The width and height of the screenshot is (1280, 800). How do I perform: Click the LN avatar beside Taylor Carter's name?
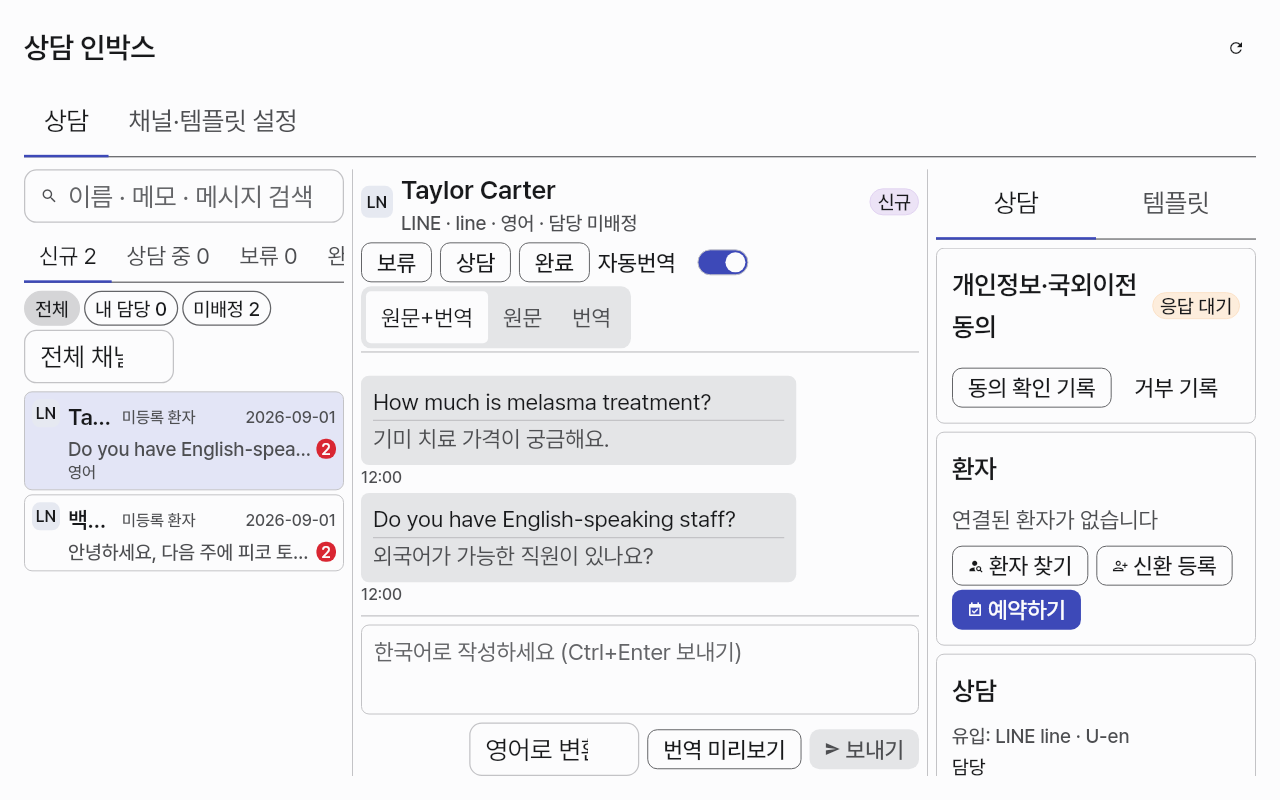(377, 202)
